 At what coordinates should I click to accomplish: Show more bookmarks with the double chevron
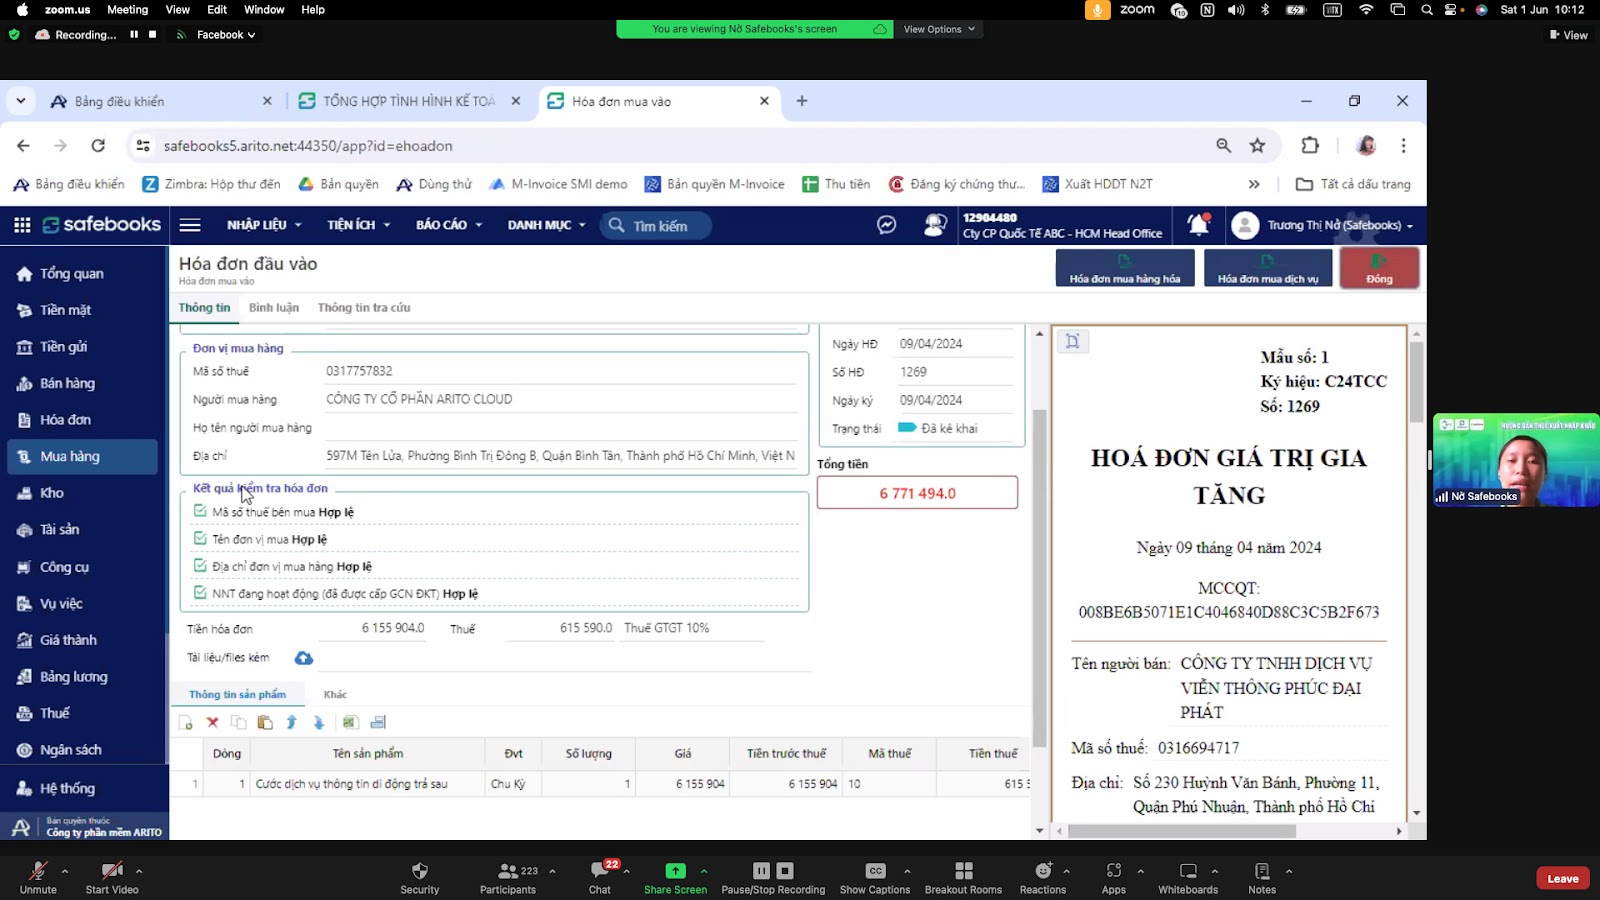click(x=1254, y=184)
